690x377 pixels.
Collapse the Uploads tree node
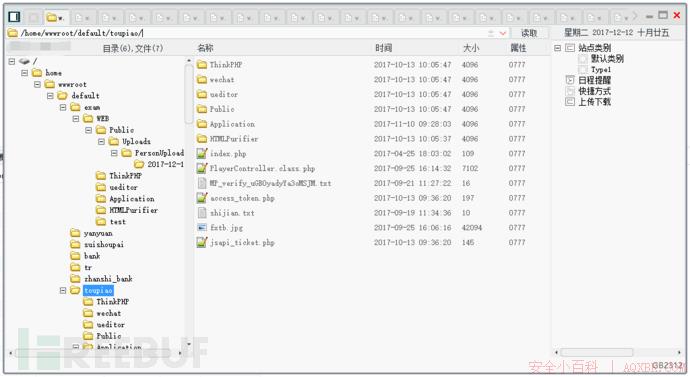[101, 141]
